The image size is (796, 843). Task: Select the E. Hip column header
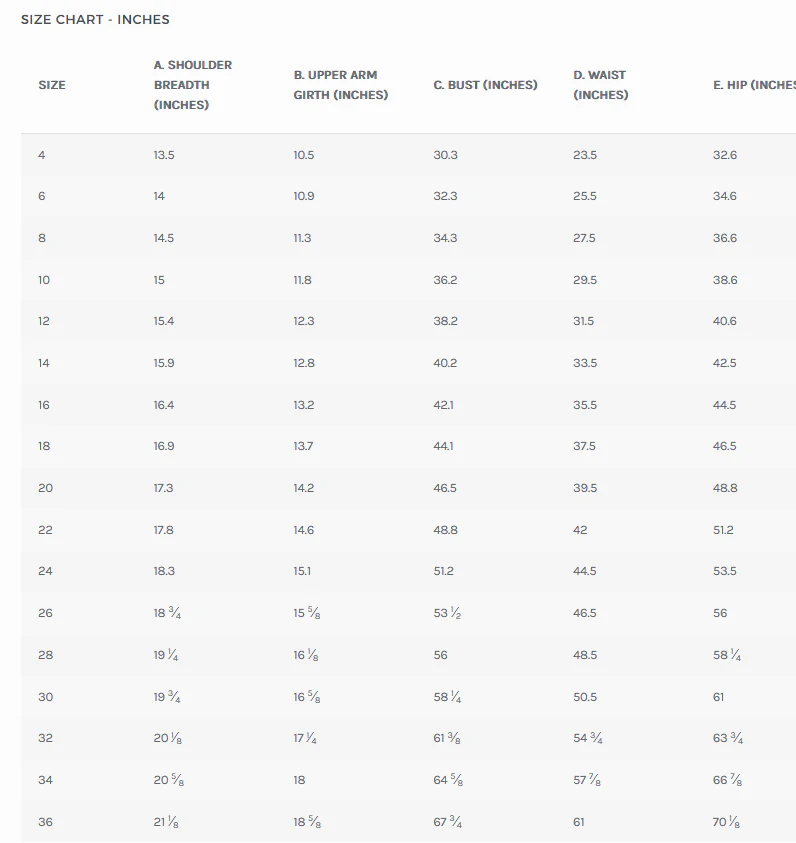754,85
